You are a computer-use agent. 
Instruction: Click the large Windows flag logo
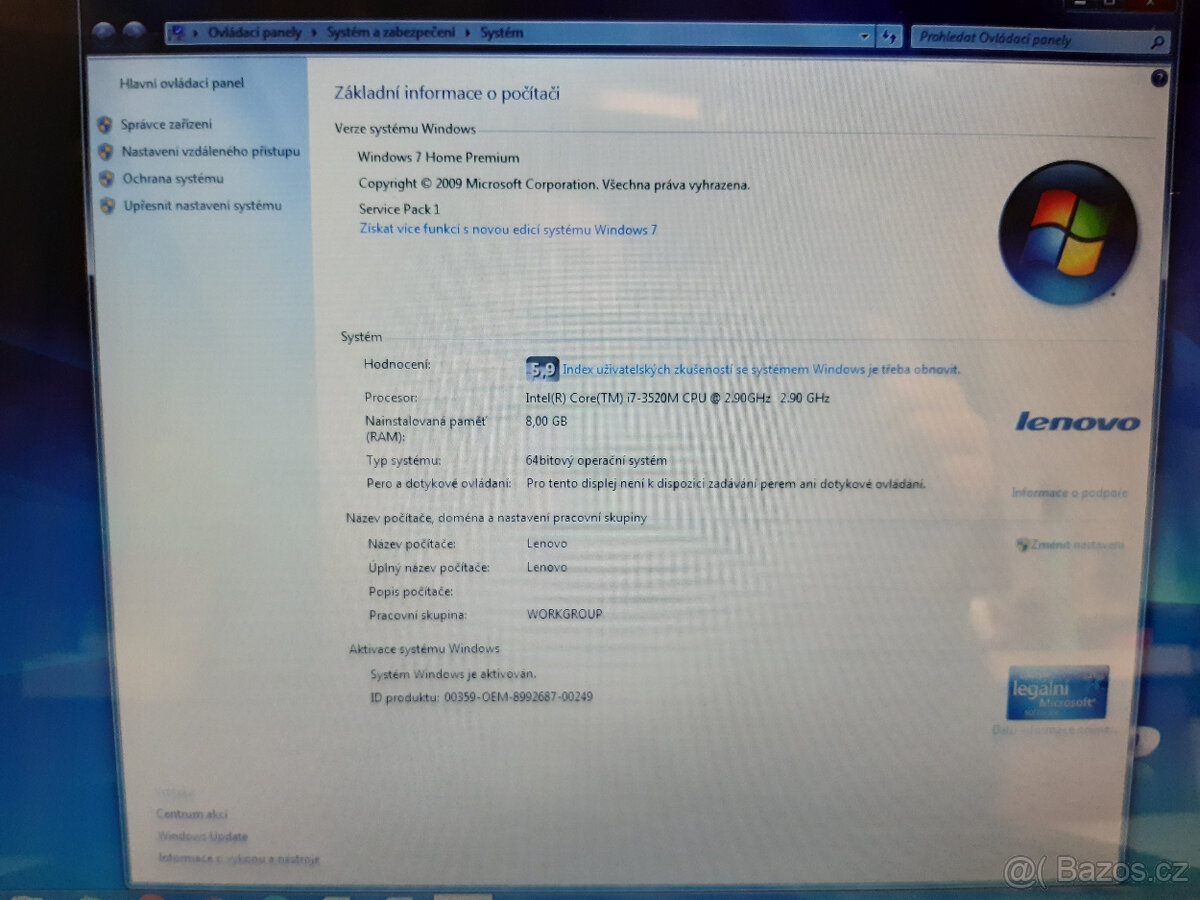coord(1069,232)
